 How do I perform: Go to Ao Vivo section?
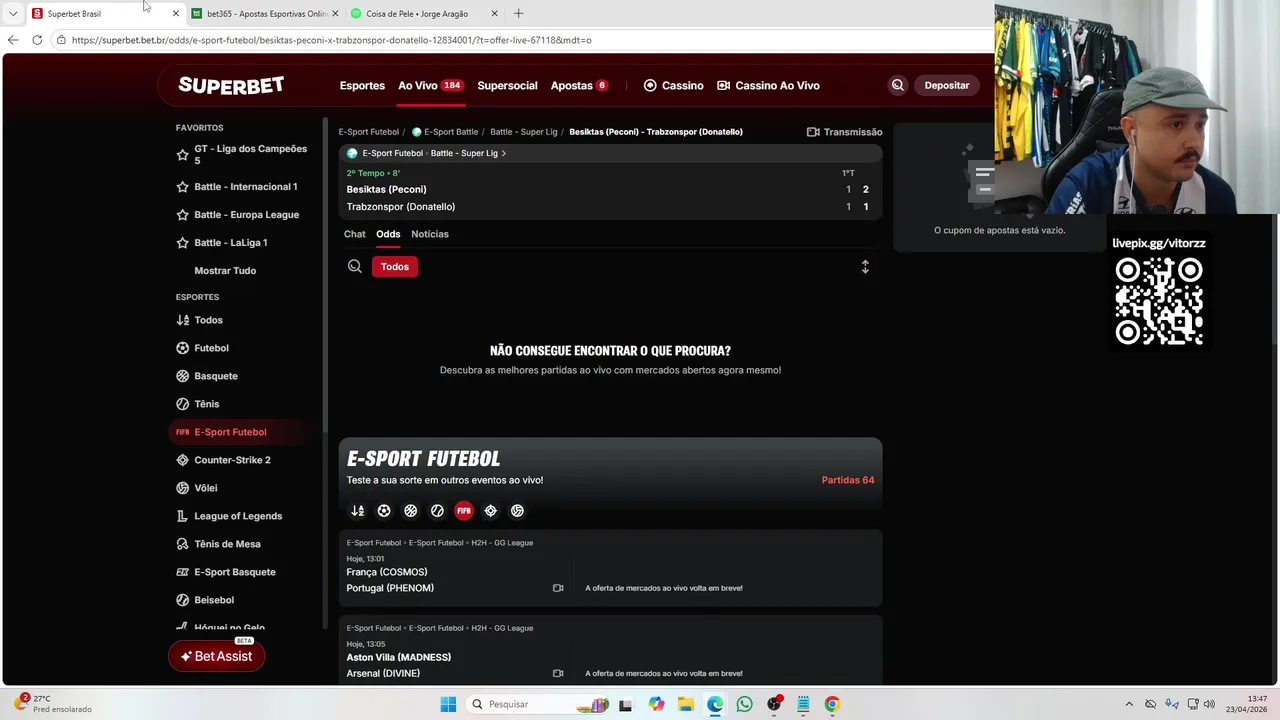(430, 85)
